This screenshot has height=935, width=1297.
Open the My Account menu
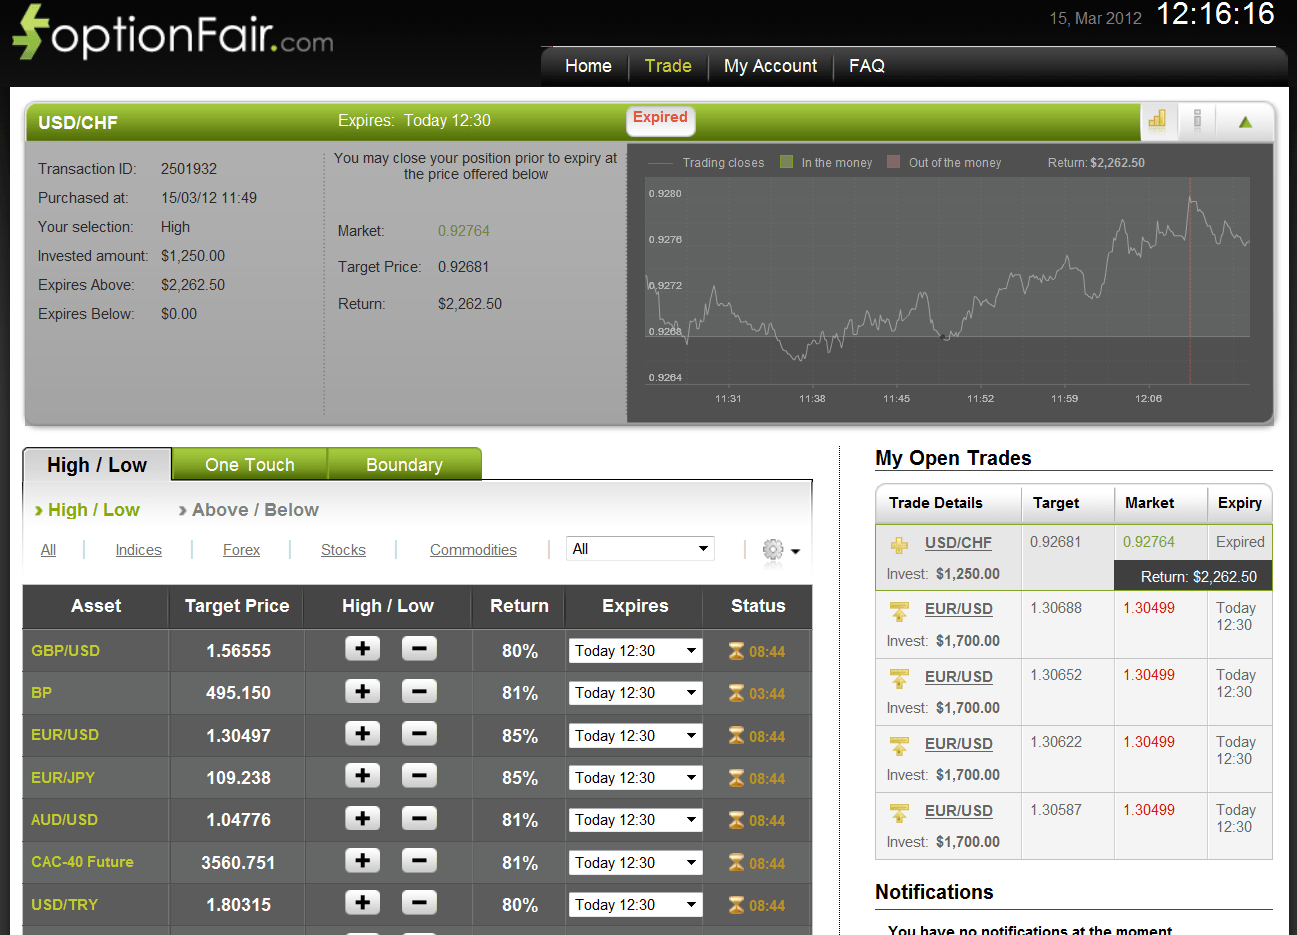click(770, 66)
